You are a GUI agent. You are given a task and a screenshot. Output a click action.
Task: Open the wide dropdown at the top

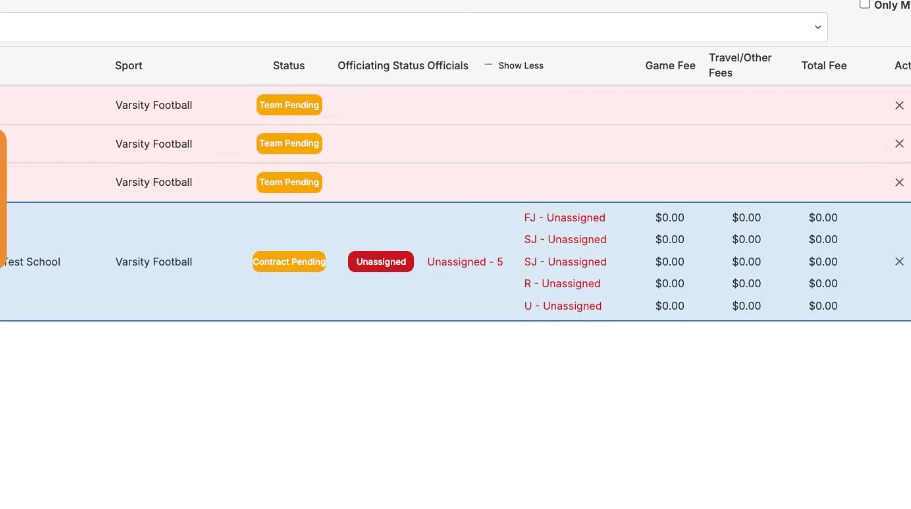pyautogui.click(x=817, y=27)
